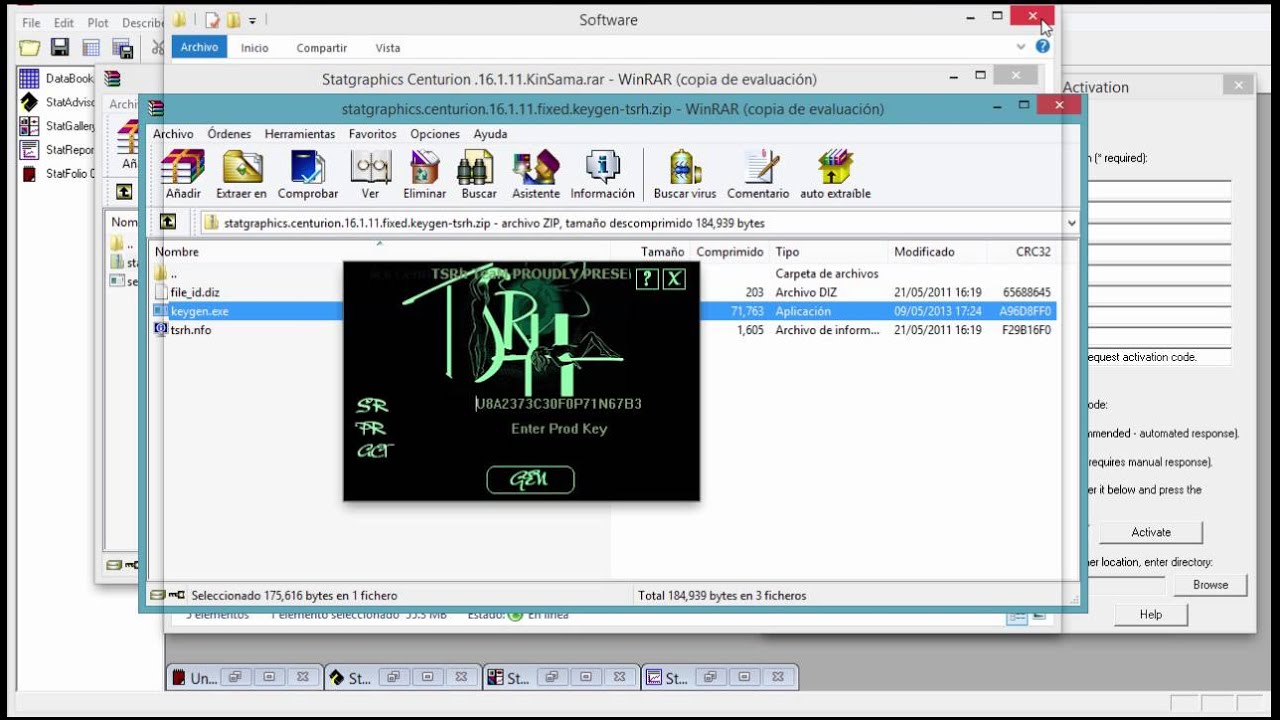
Task: Select the StatFolio icon in Statgraphics
Action: (30, 174)
